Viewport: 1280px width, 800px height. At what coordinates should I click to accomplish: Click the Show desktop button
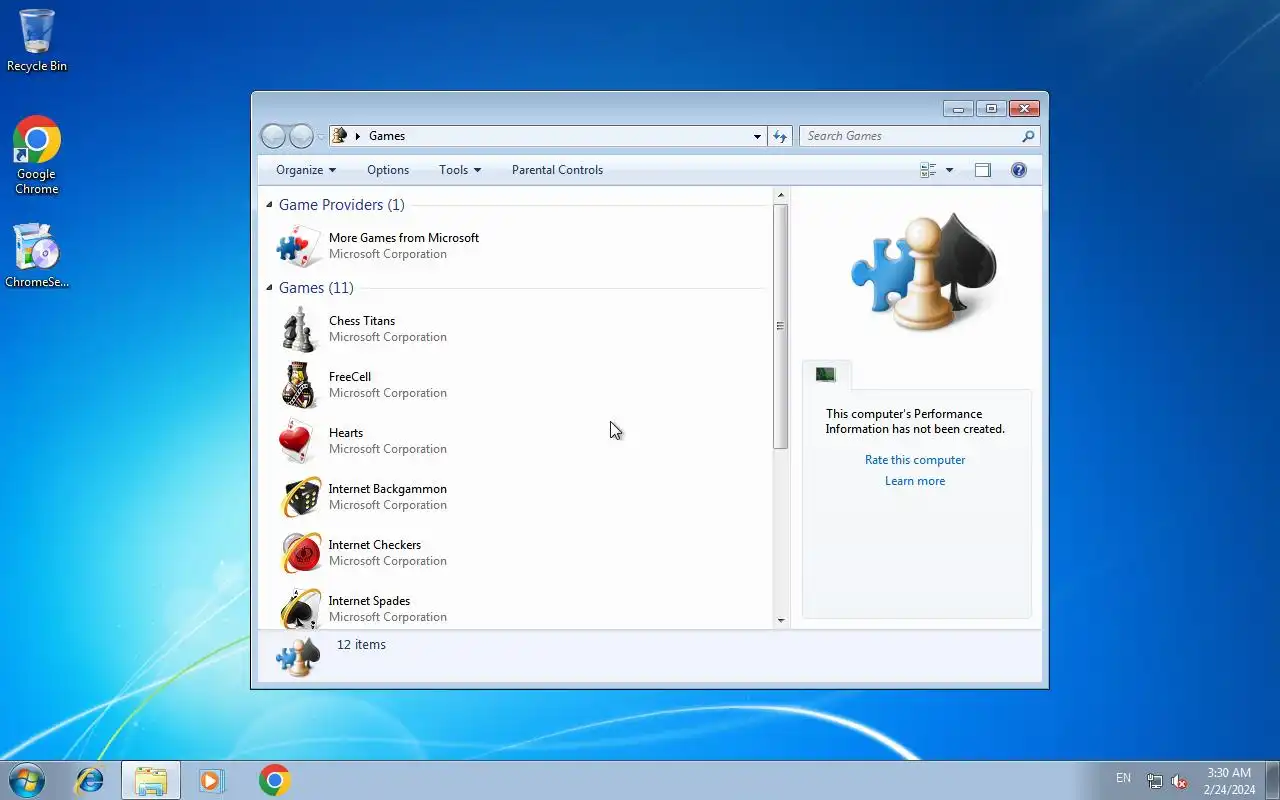pyautogui.click(x=1272, y=780)
